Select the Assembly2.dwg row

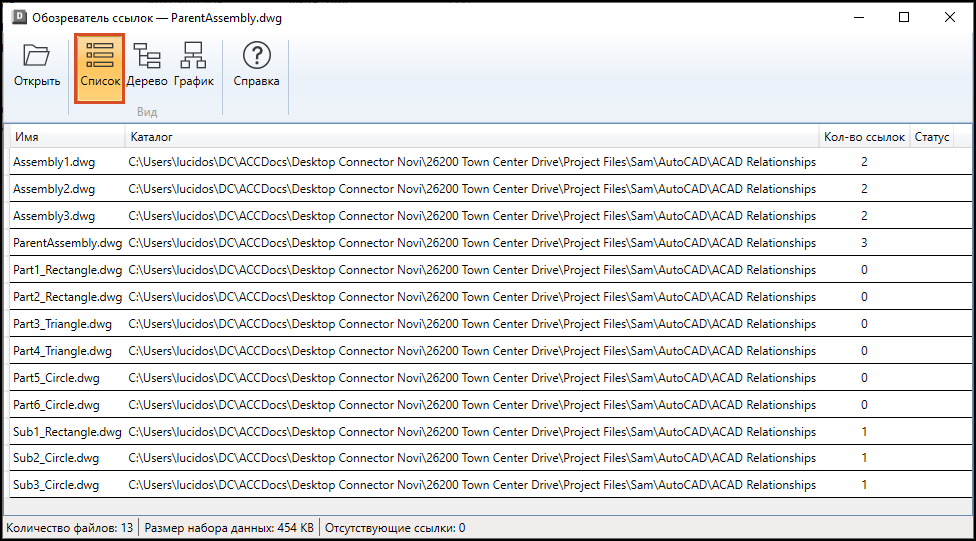(490, 189)
